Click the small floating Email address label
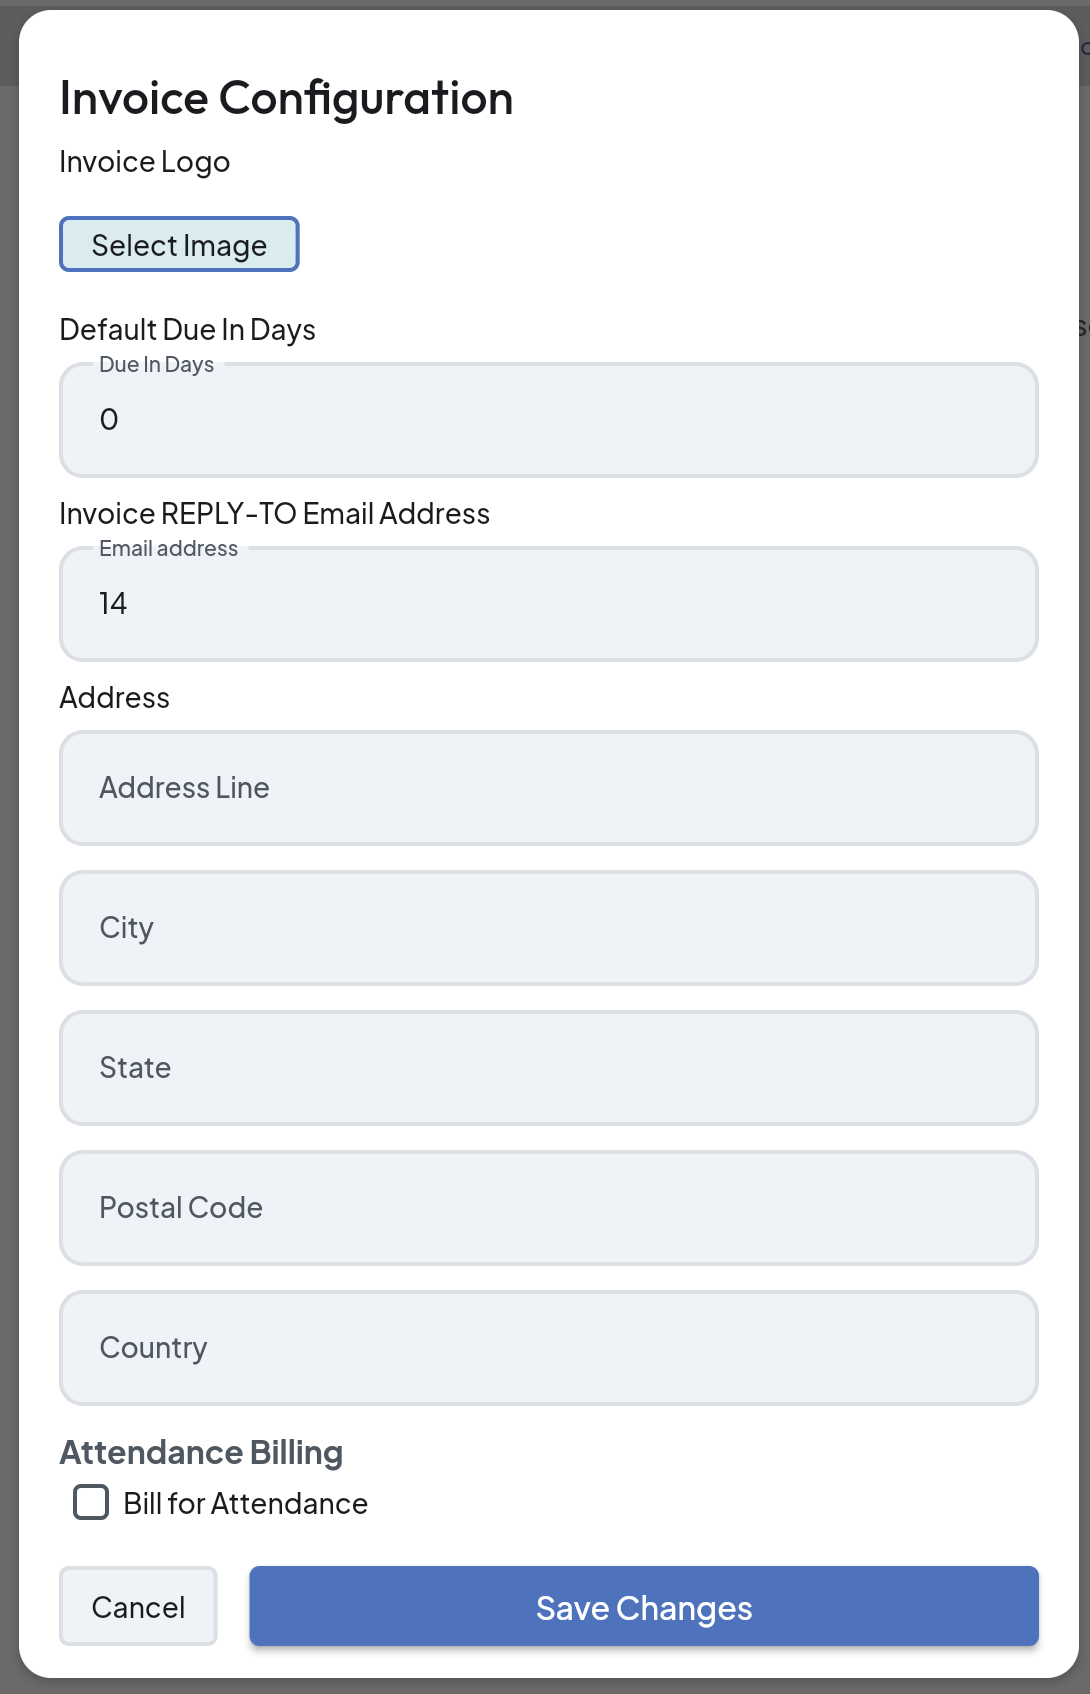The height and width of the screenshot is (1694, 1090). click(x=168, y=549)
